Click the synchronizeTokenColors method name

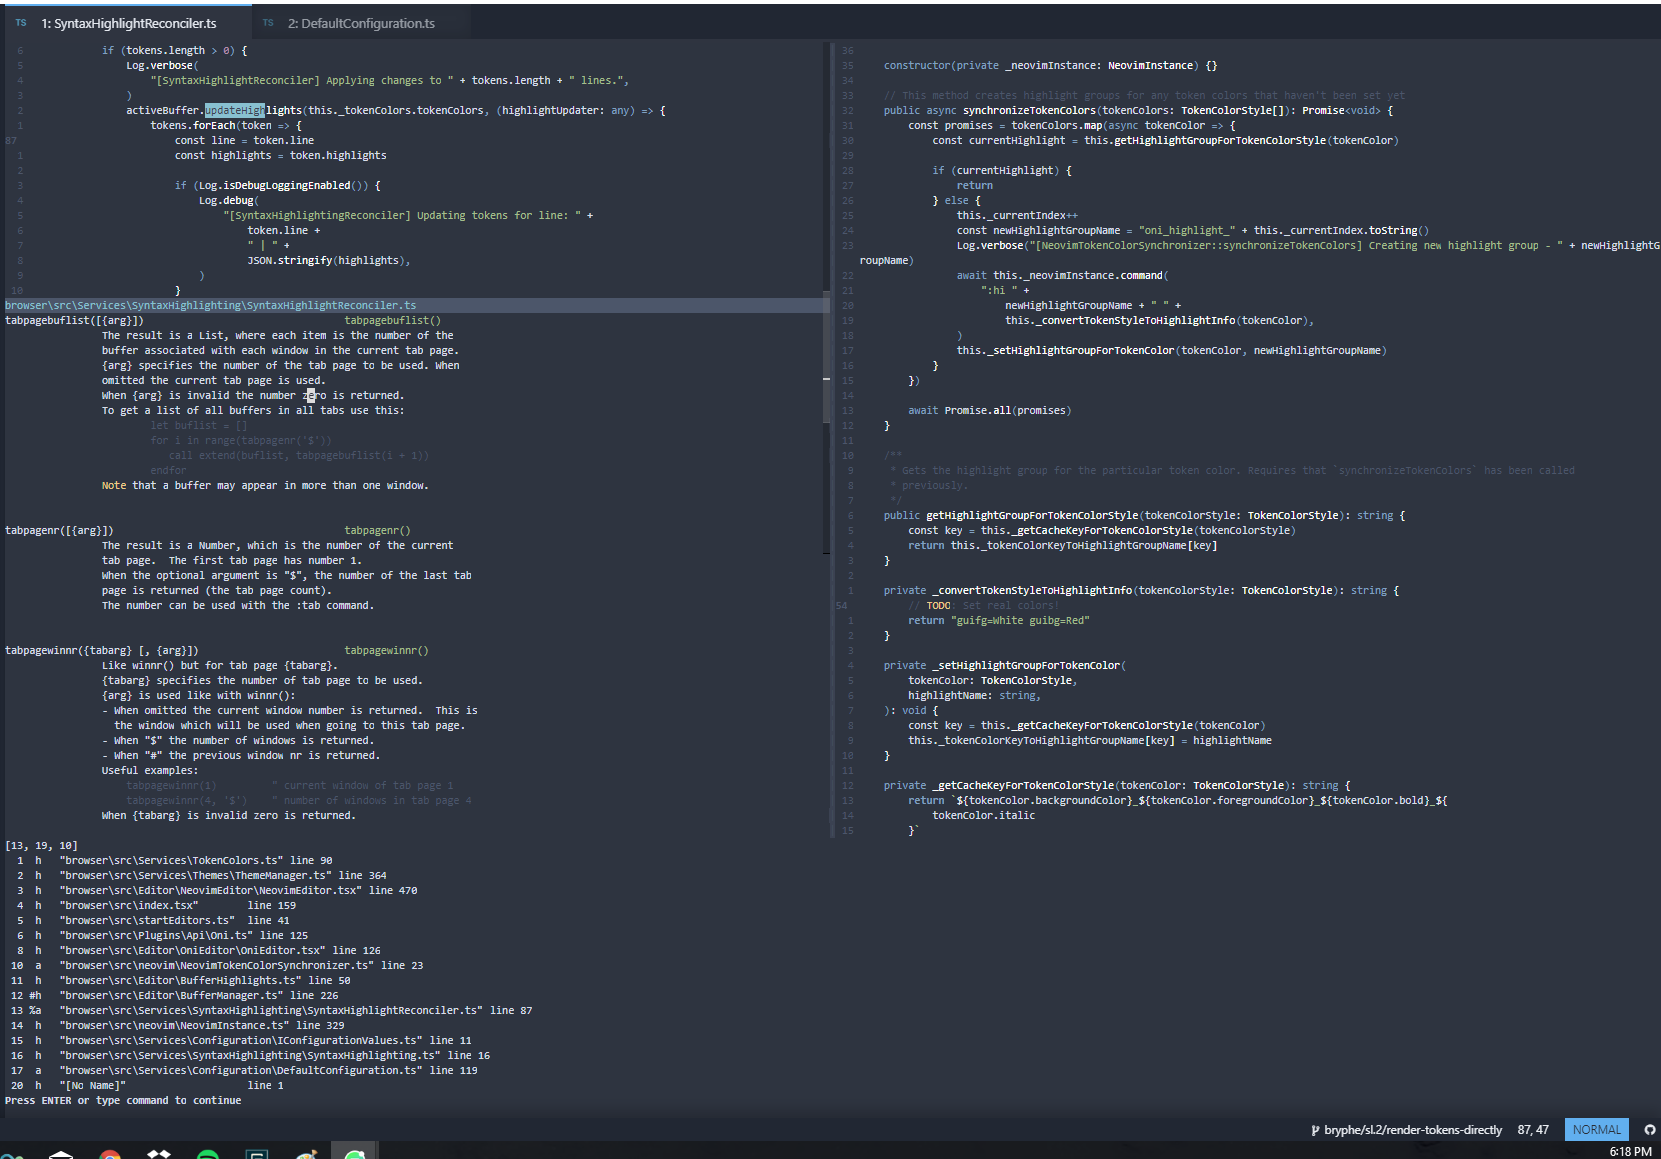coord(1029,110)
